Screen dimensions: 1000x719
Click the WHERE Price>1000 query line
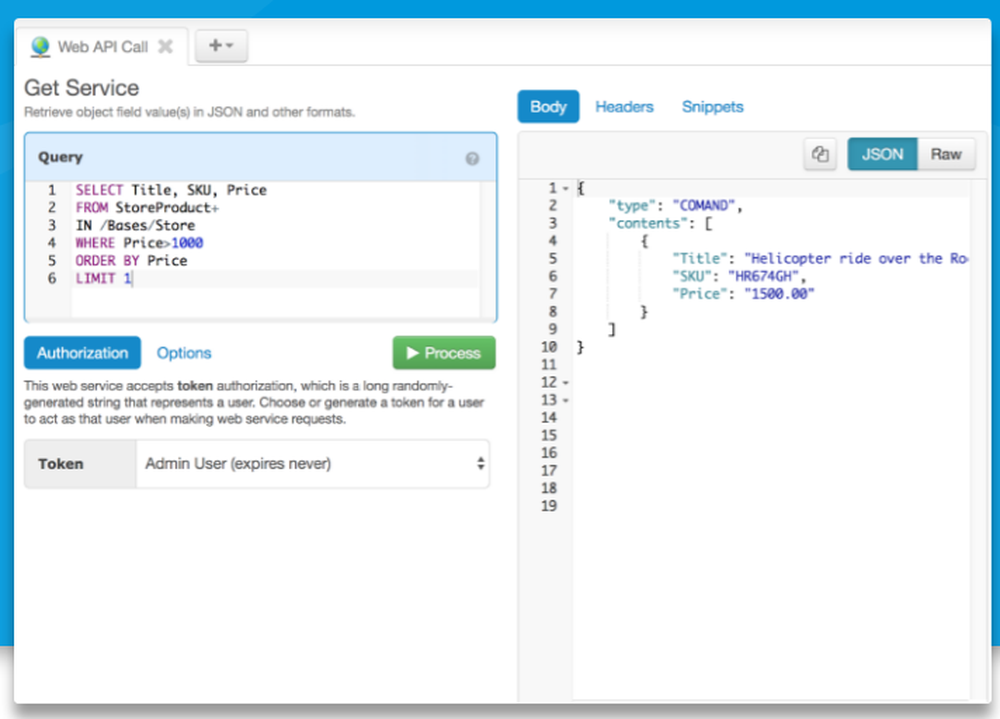click(139, 243)
